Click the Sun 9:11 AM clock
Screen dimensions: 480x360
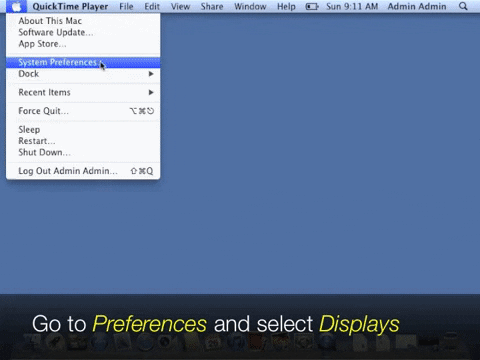tap(352, 6)
